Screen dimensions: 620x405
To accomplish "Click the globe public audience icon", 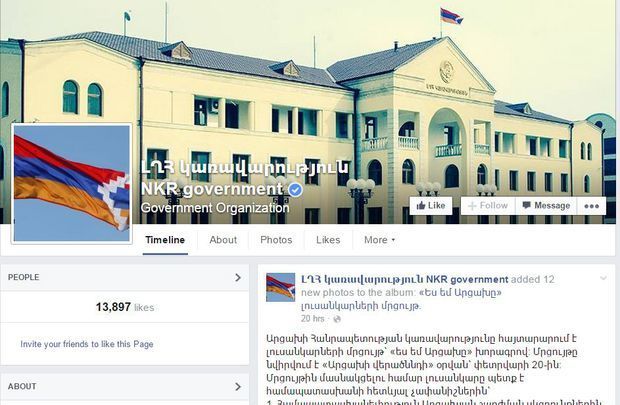I will click(337, 319).
